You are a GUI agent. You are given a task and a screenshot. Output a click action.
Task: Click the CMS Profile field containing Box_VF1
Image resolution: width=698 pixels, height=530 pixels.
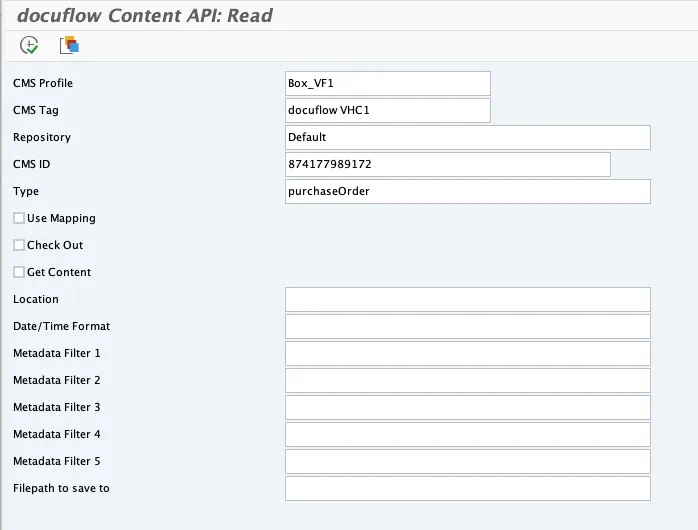(x=388, y=83)
